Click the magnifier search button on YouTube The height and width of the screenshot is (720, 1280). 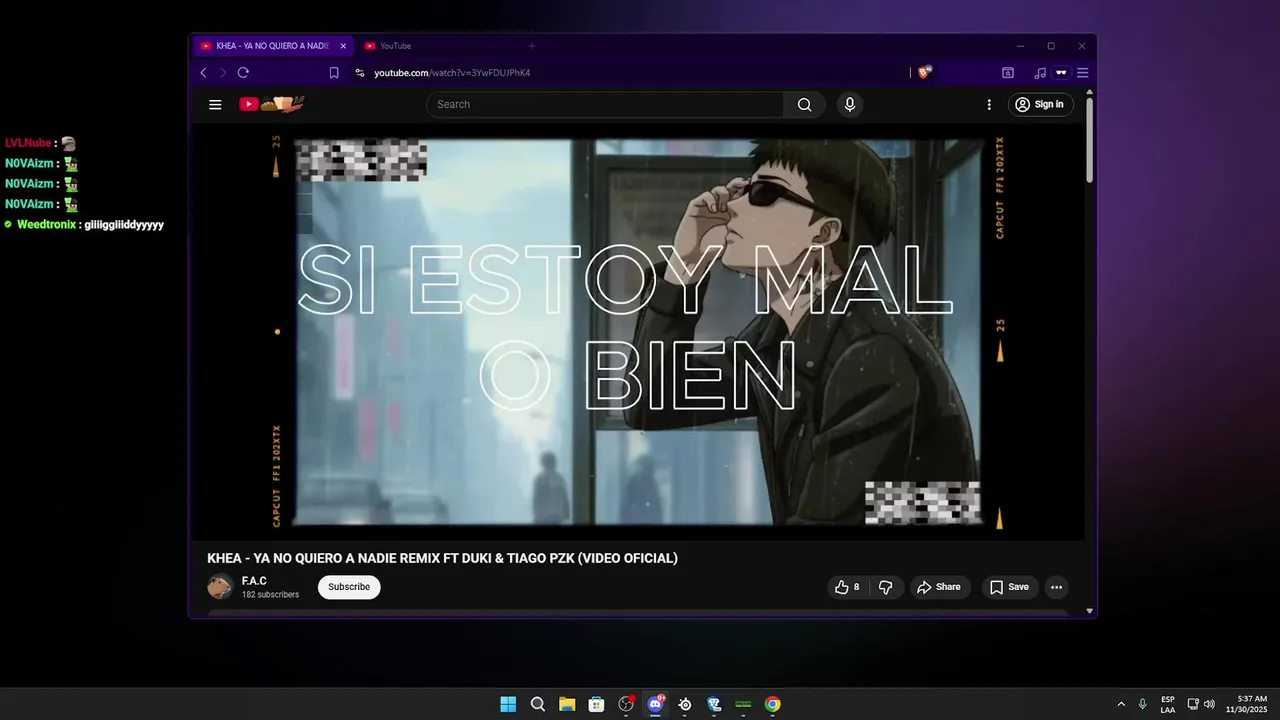[804, 104]
